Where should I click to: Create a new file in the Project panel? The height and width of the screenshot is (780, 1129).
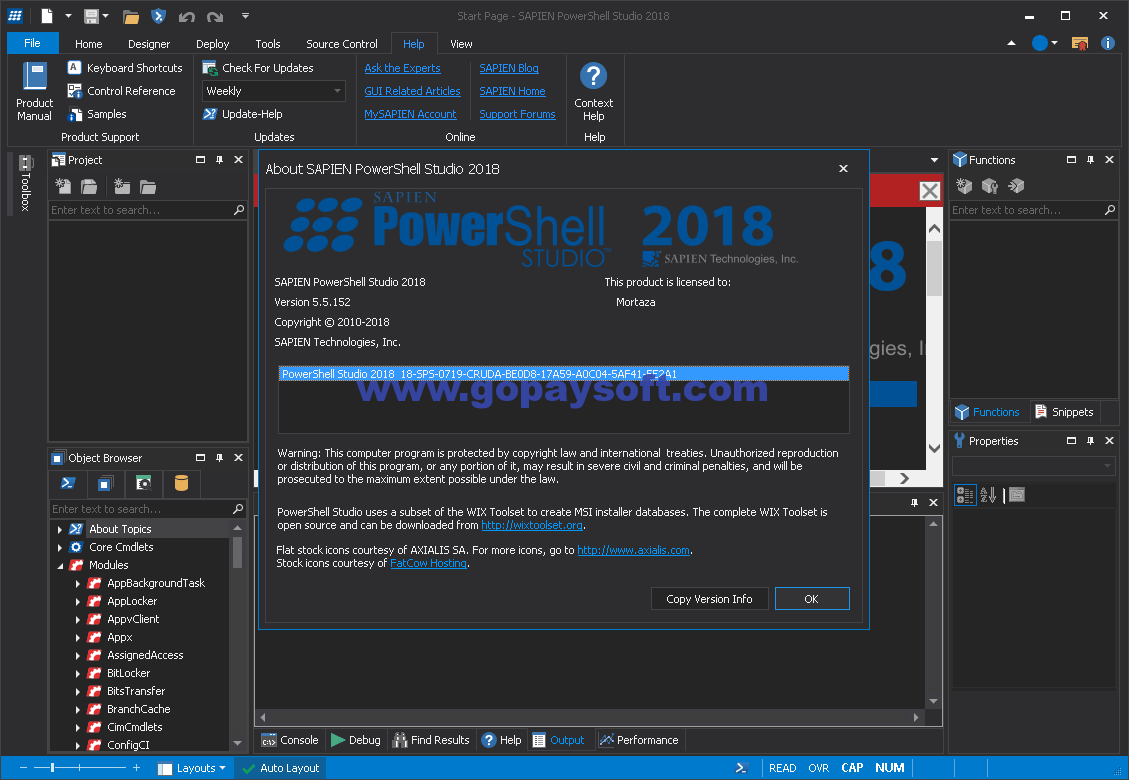62,187
